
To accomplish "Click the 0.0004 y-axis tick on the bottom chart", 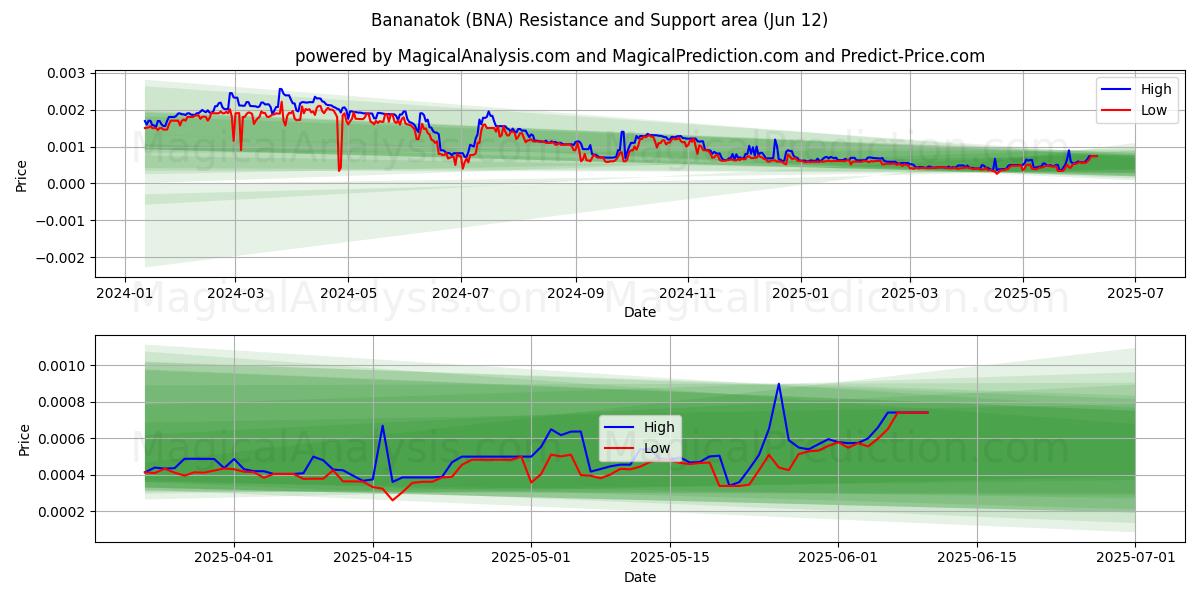I will pos(64,476).
